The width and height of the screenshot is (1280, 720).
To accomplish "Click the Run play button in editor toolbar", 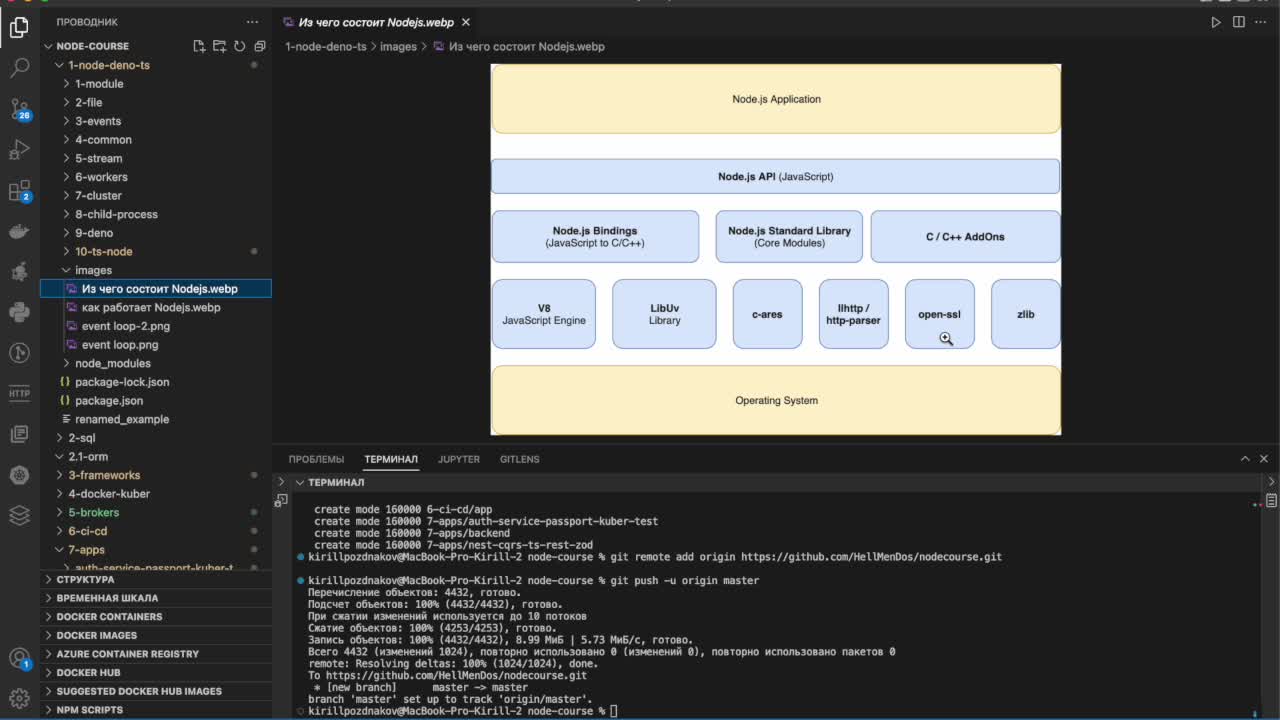I will click(x=1216, y=22).
